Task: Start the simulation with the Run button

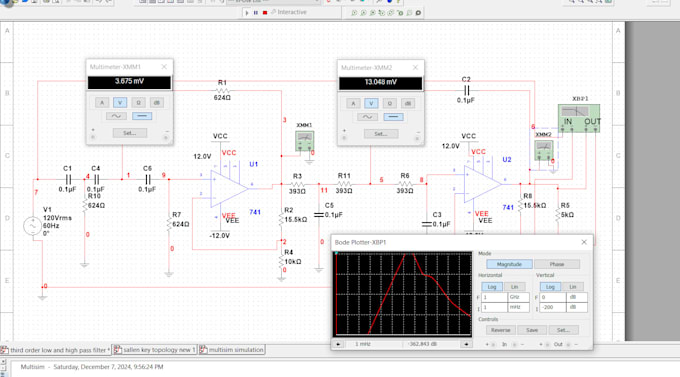Action: point(247,13)
